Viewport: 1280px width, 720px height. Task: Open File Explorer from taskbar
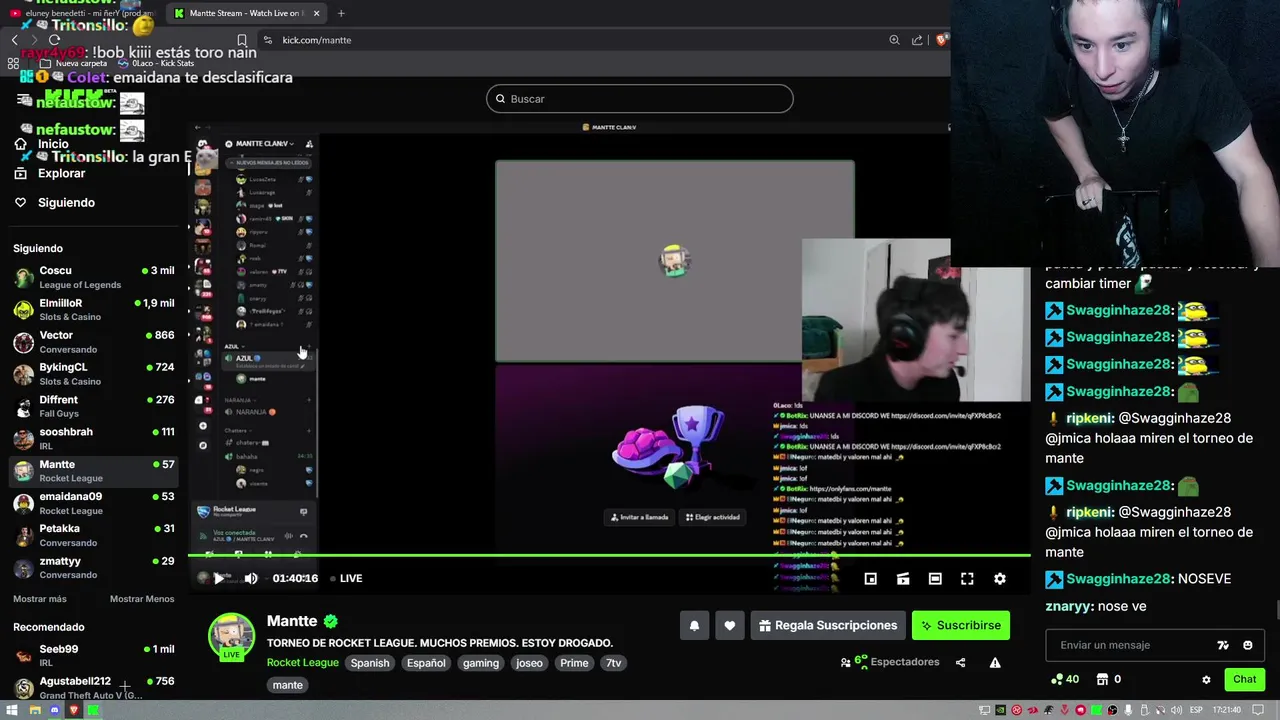pyautogui.click(x=34, y=710)
